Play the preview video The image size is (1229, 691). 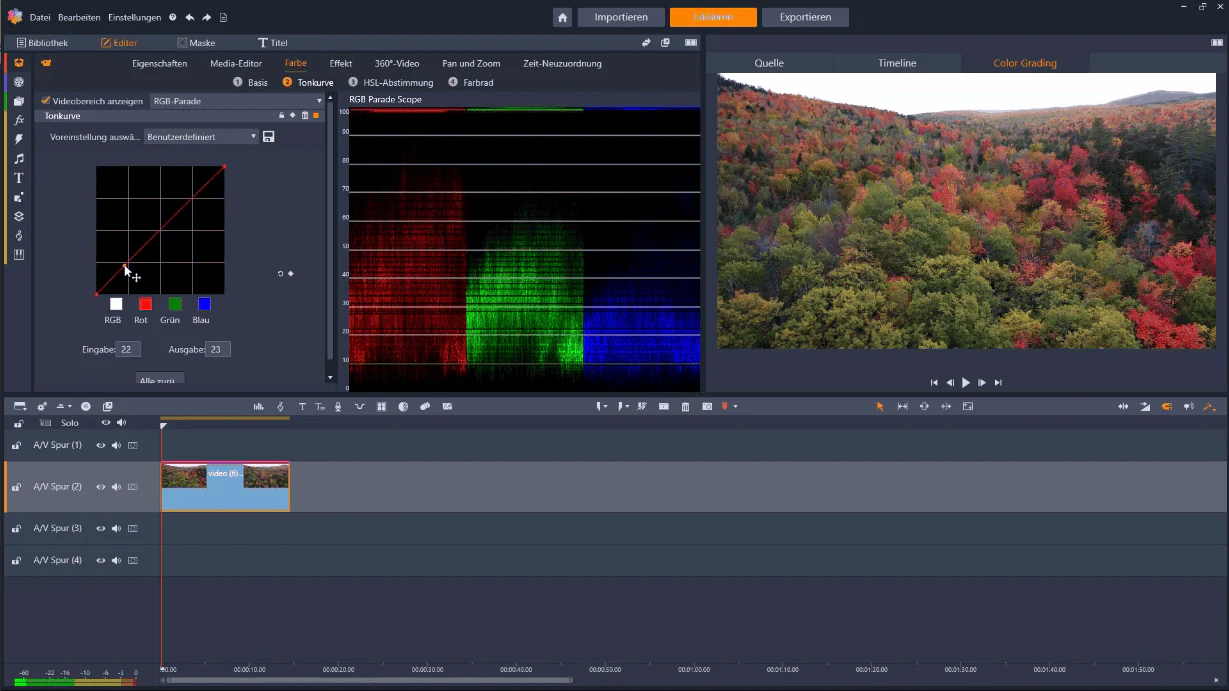point(966,383)
